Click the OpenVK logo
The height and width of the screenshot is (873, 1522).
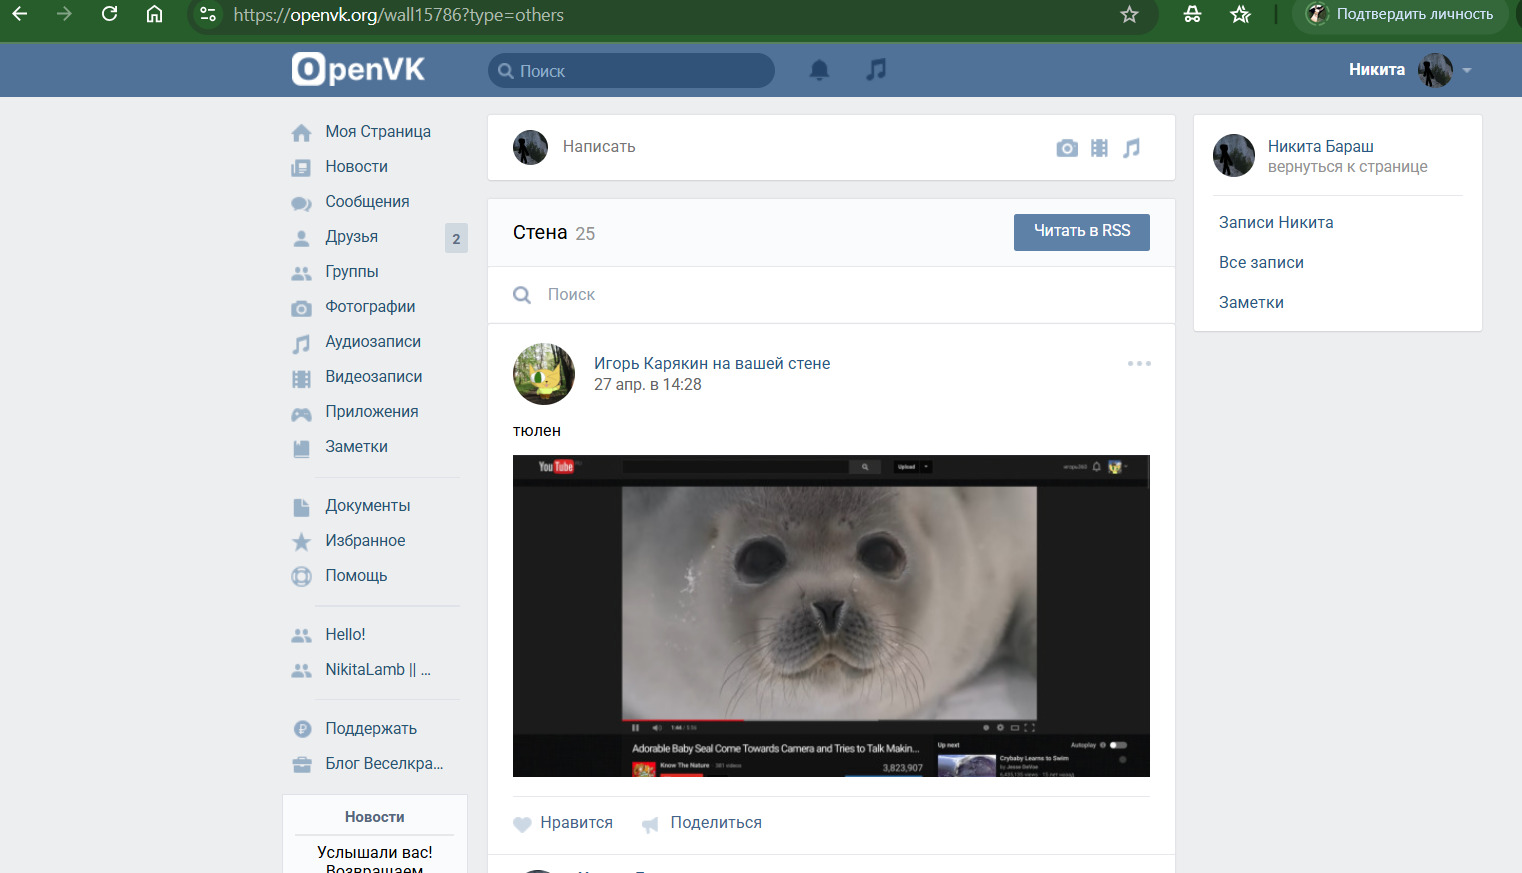point(358,69)
